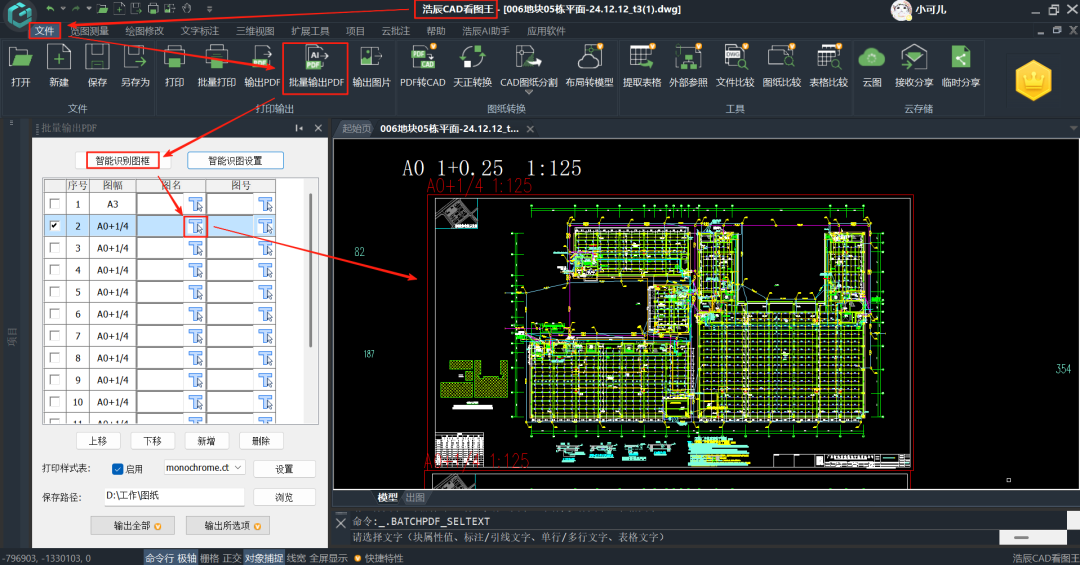Open the 输出全部 button dropdown arrow
The height and width of the screenshot is (565, 1080).
157,526
